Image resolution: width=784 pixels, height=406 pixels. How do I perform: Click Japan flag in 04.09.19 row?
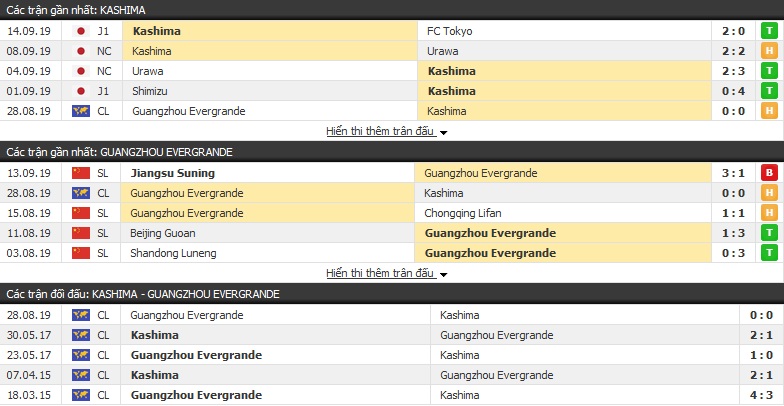click(x=80, y=71)
